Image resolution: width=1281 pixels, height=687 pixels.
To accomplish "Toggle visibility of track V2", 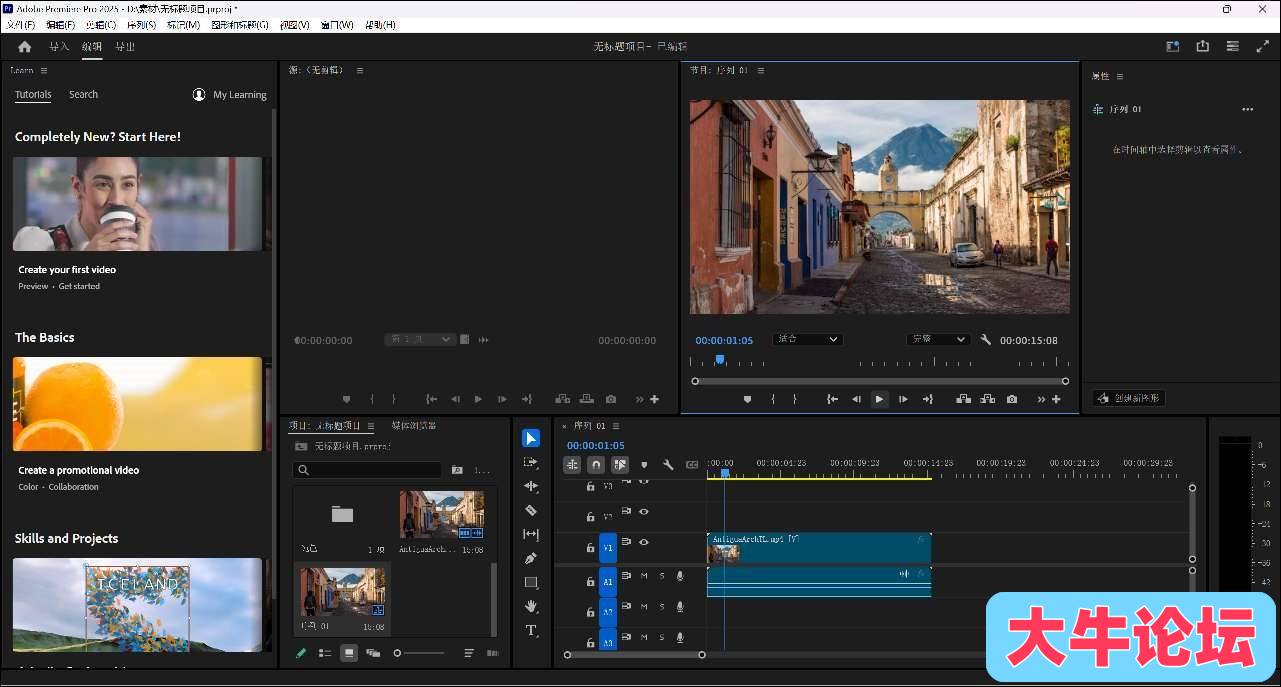I will pyautogui.click(x=644, y=512).
